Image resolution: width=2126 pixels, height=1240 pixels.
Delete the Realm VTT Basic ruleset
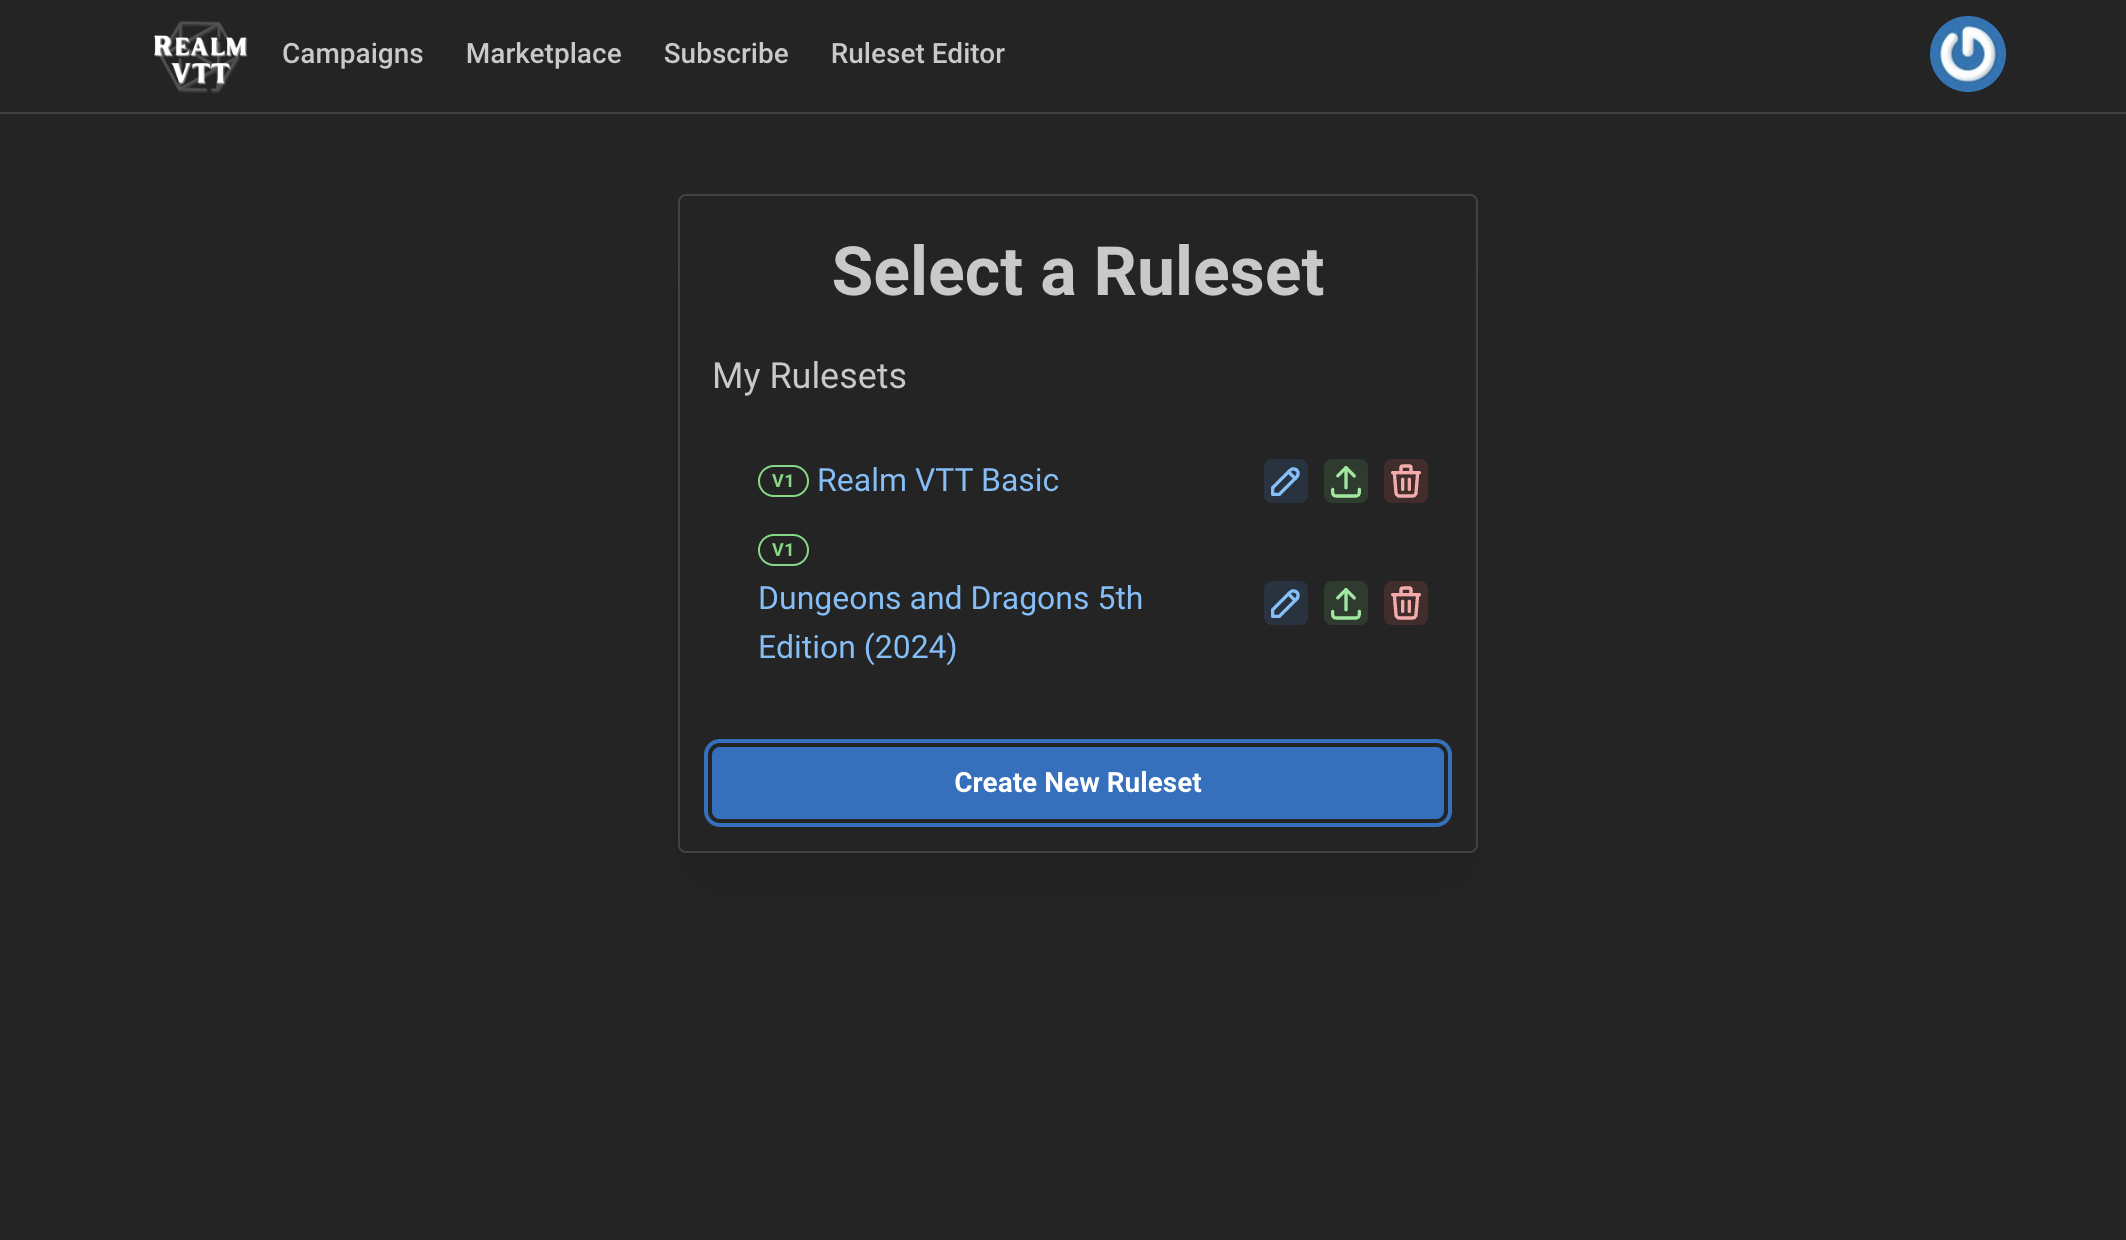pos(1405,481)
